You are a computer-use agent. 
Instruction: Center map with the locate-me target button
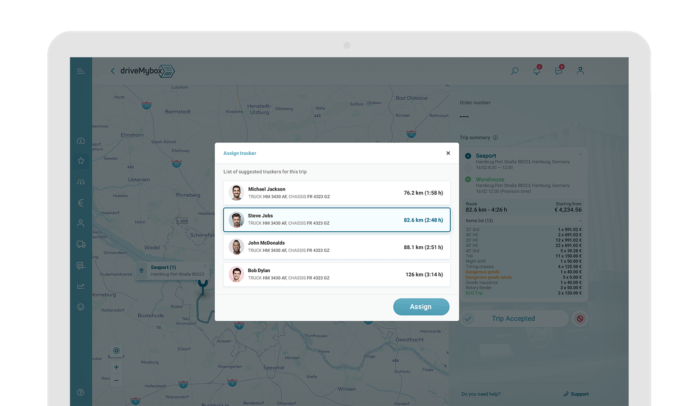(x=116, y=351)
